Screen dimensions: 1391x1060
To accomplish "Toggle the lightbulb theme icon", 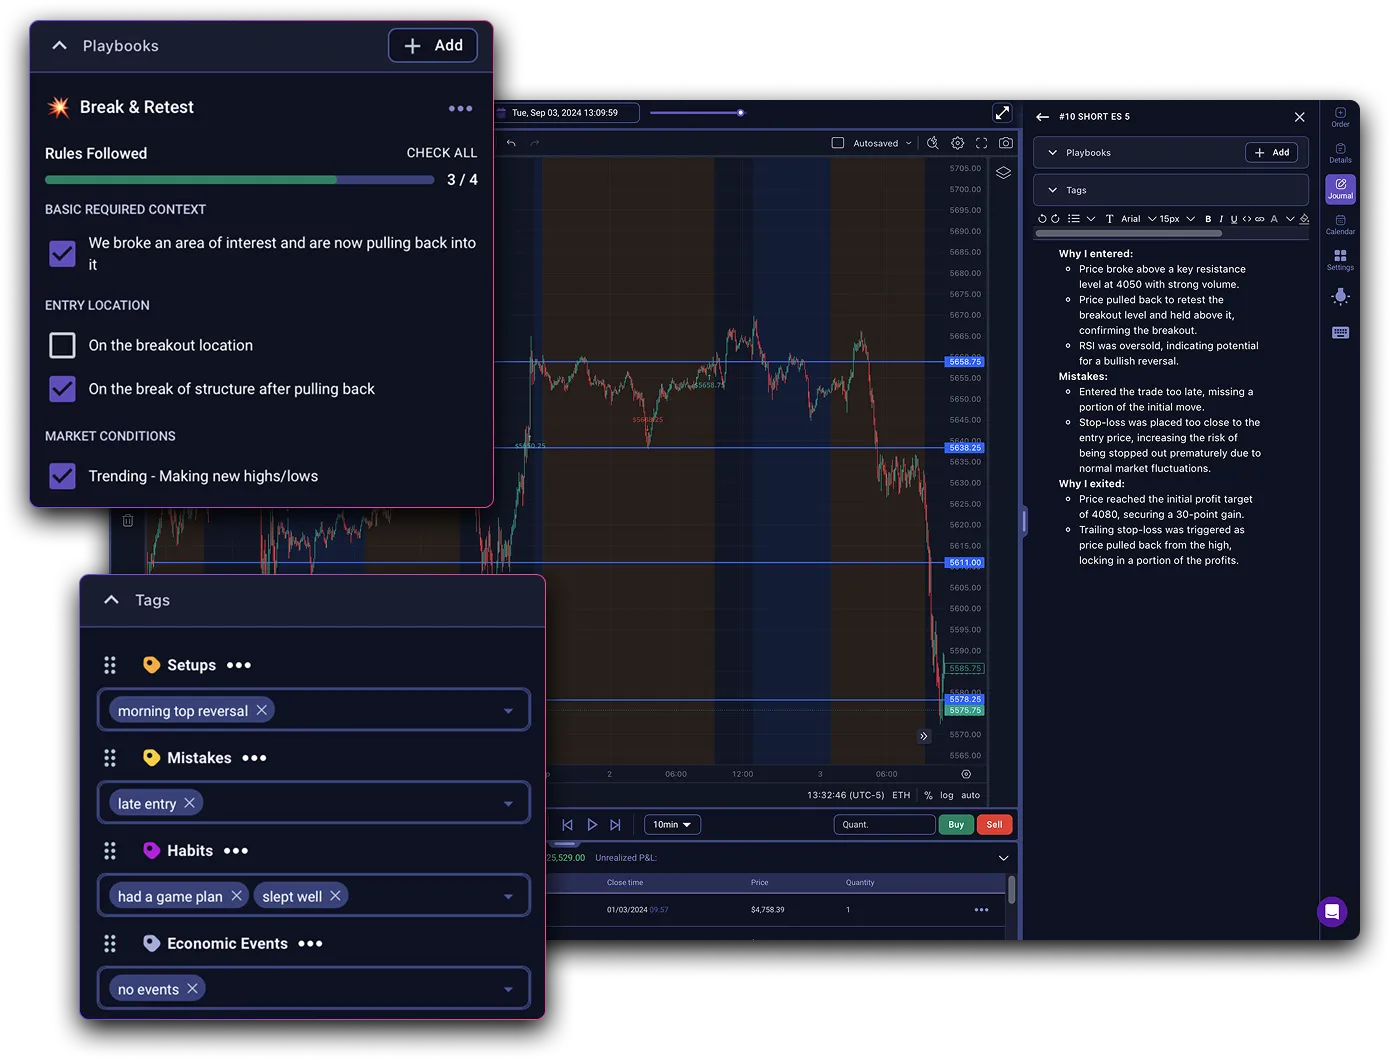I will (x=1340, y=296).
